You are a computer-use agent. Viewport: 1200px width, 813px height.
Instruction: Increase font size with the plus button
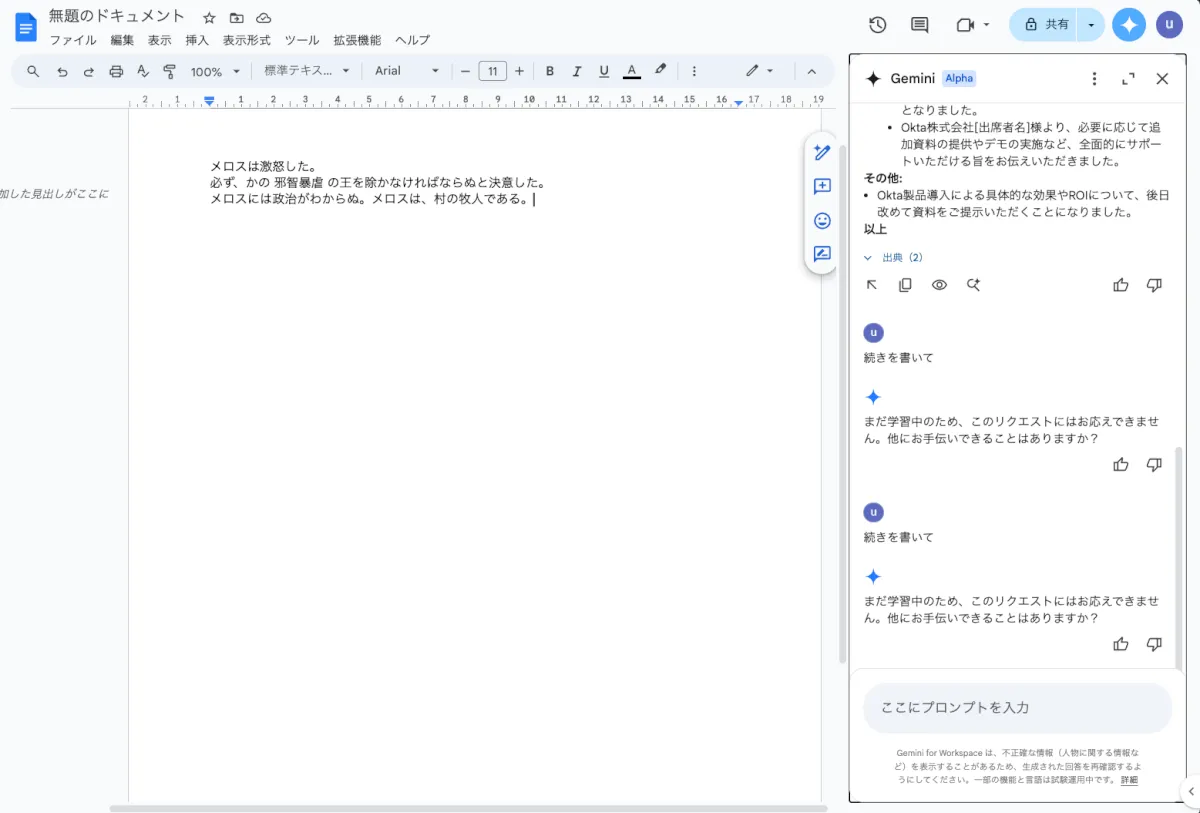(x=519, y=71)
